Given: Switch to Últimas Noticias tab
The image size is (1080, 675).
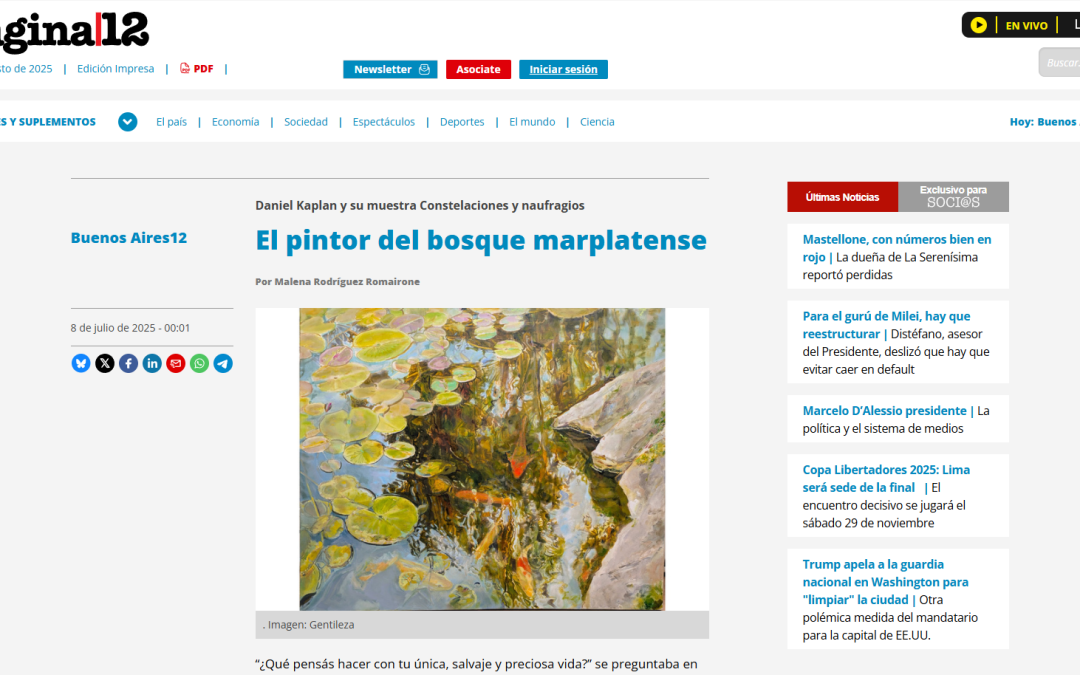Looking at the screenshot, I should point(842,197).
